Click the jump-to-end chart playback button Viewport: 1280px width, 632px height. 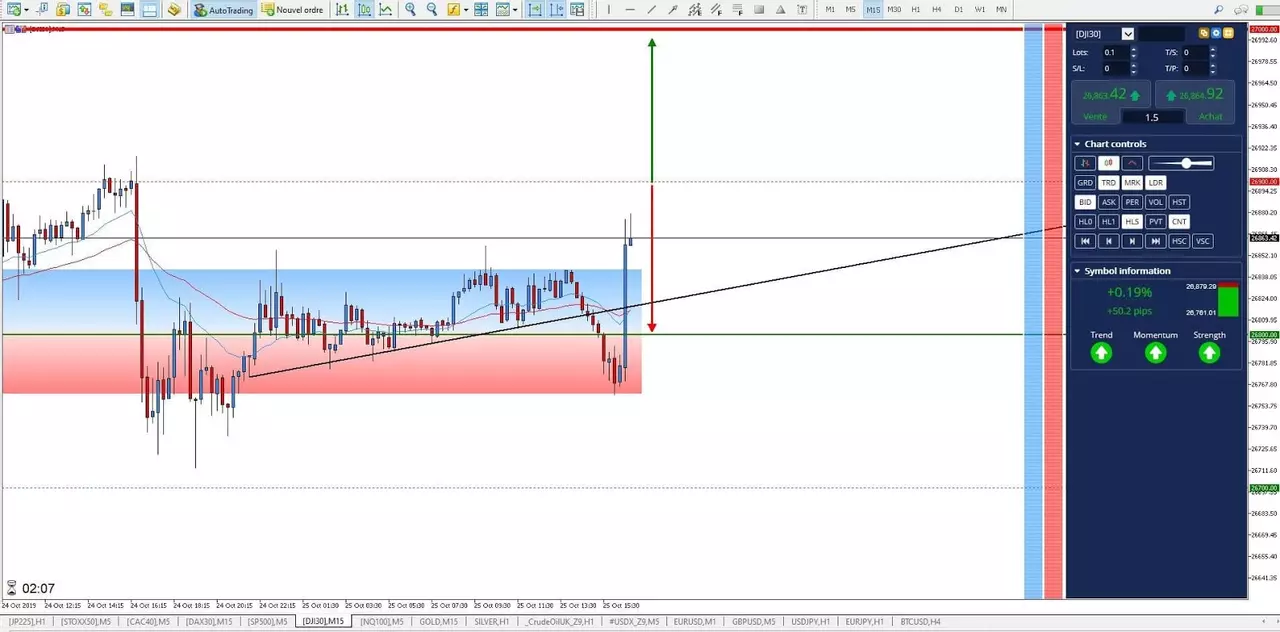click(x=1155, y=241)
